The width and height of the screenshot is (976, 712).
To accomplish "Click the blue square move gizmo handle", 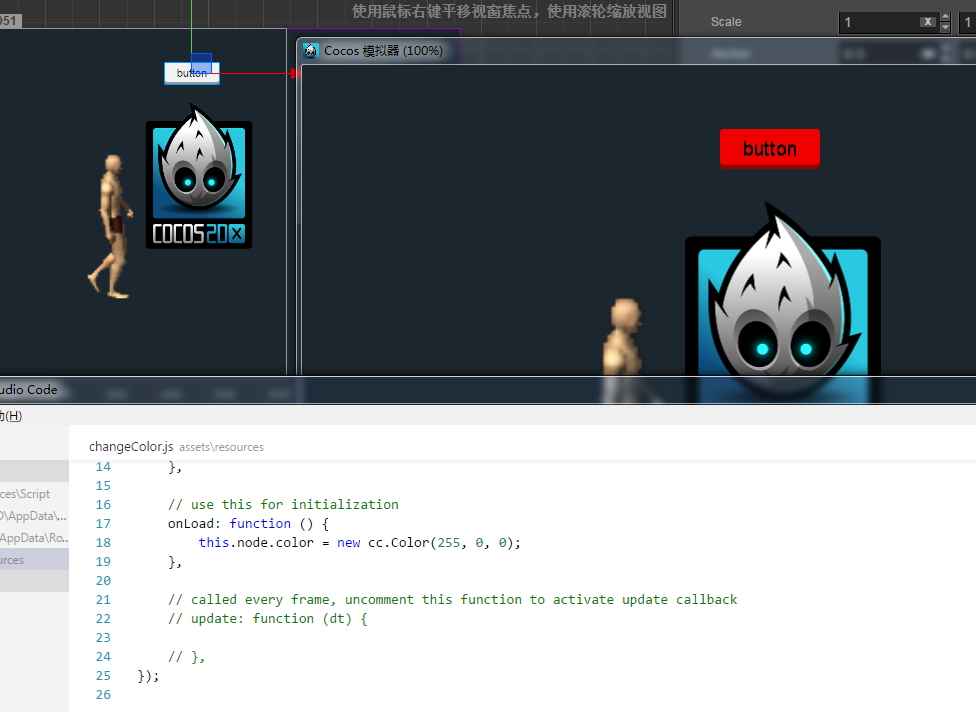I will coord(202,63).
